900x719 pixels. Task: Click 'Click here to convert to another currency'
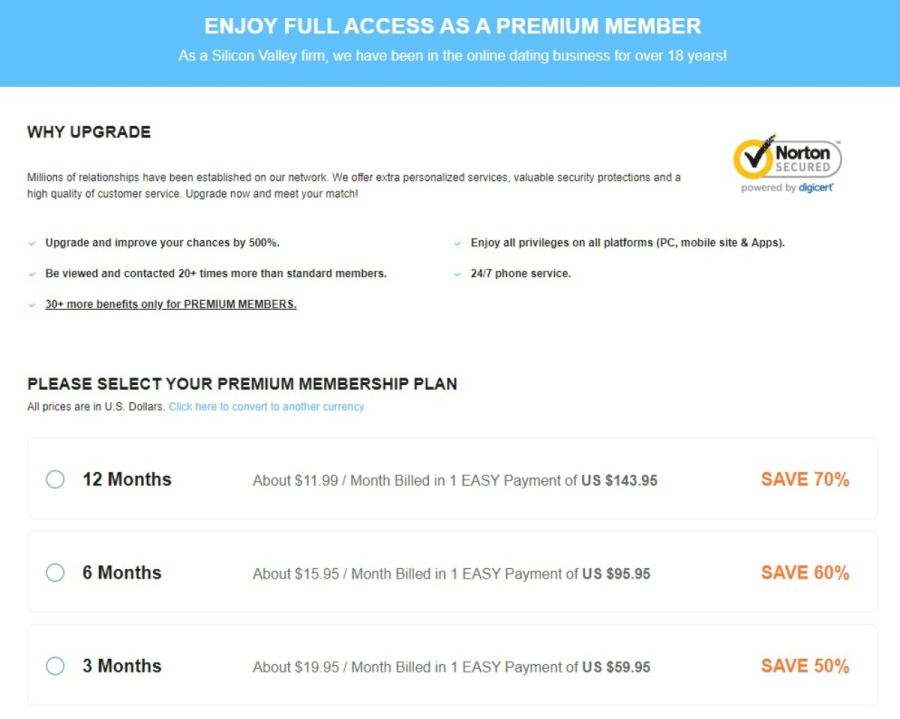tap(267, 407)
